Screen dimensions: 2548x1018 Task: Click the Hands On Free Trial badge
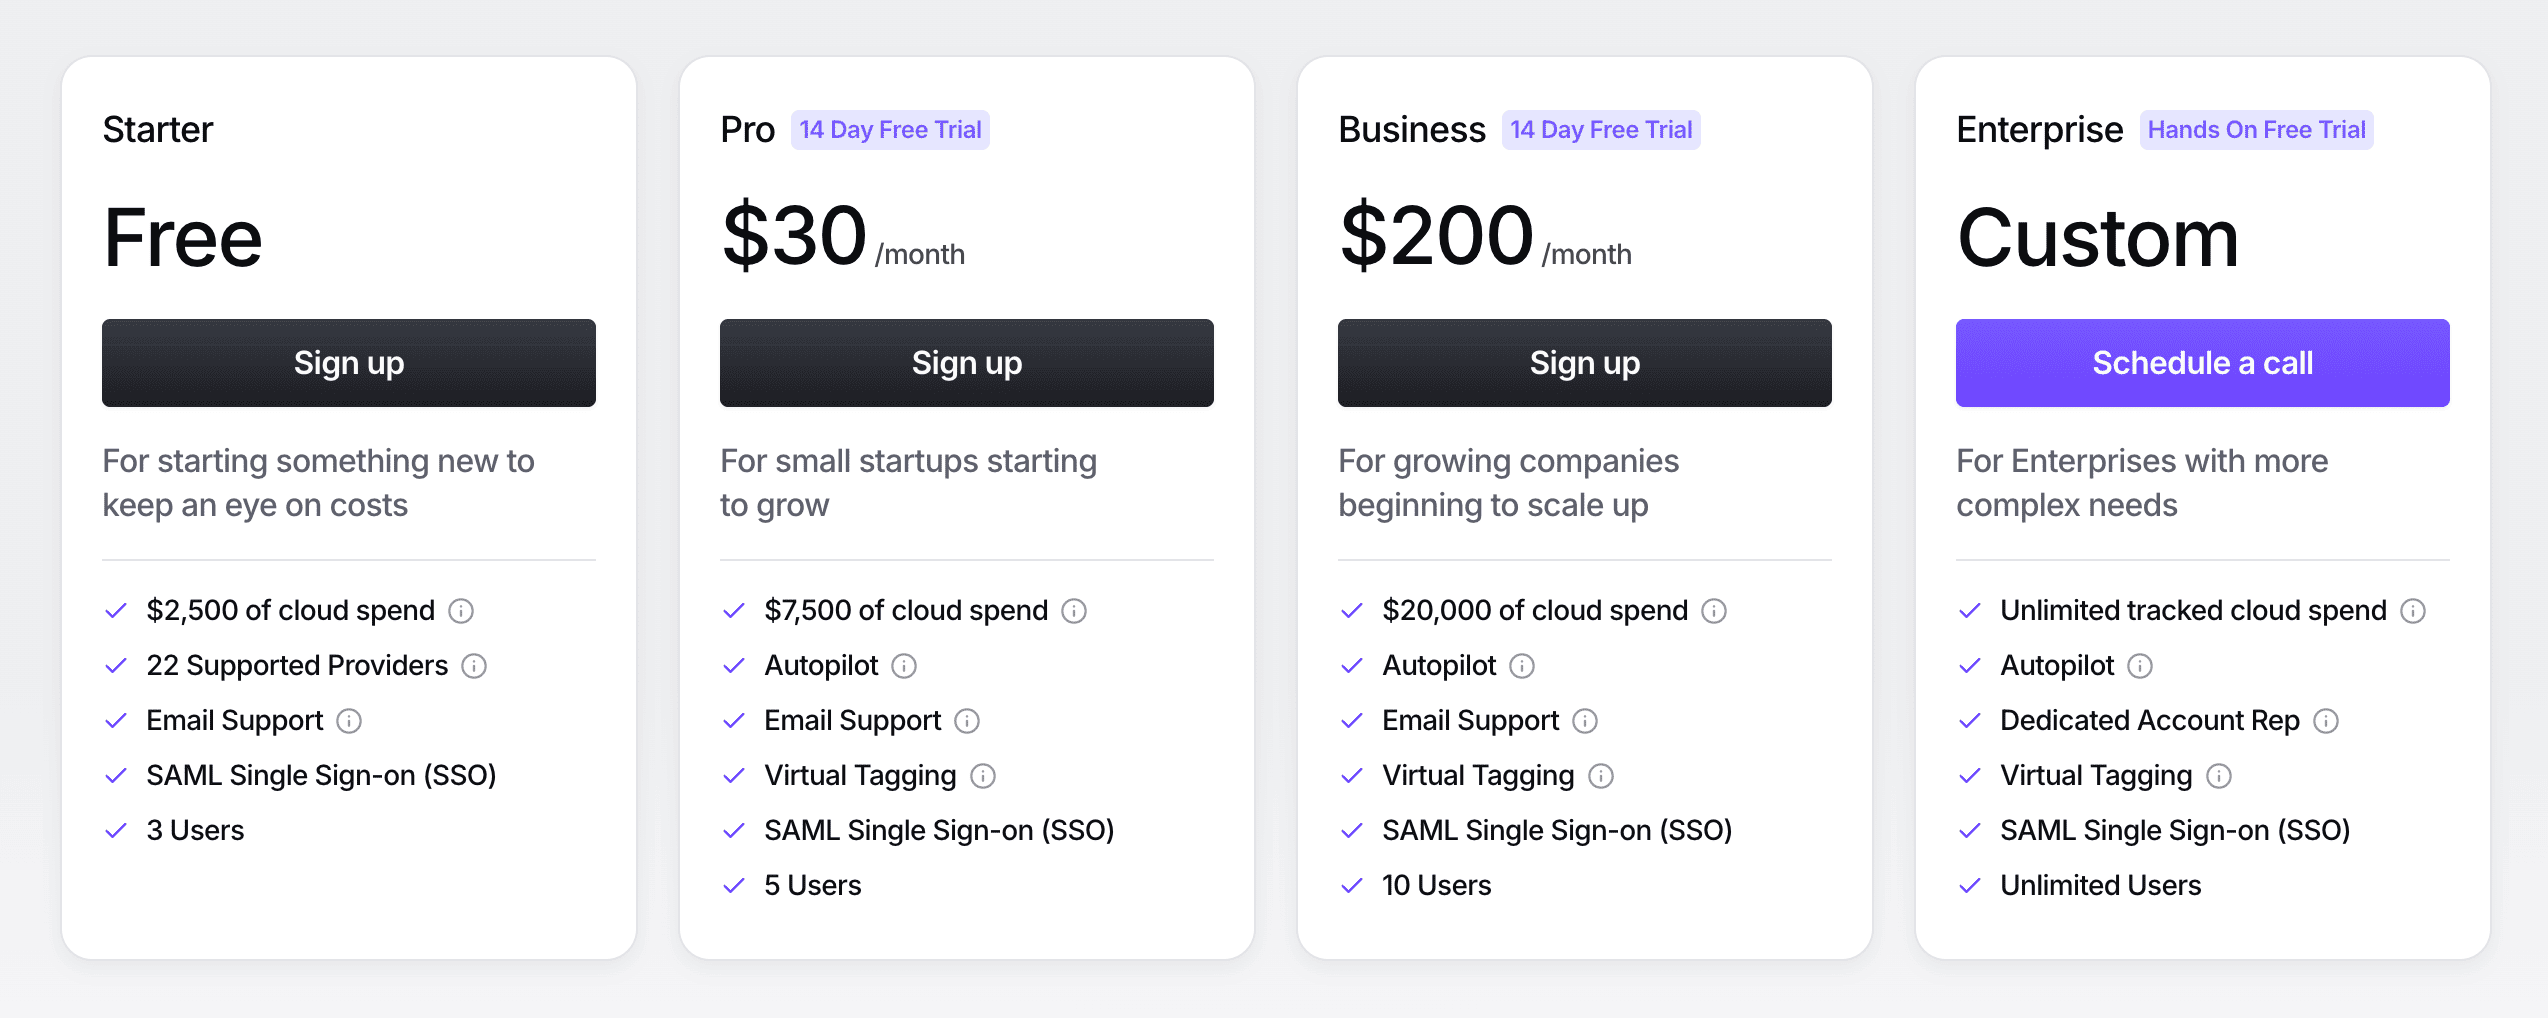coord(2256,129)
